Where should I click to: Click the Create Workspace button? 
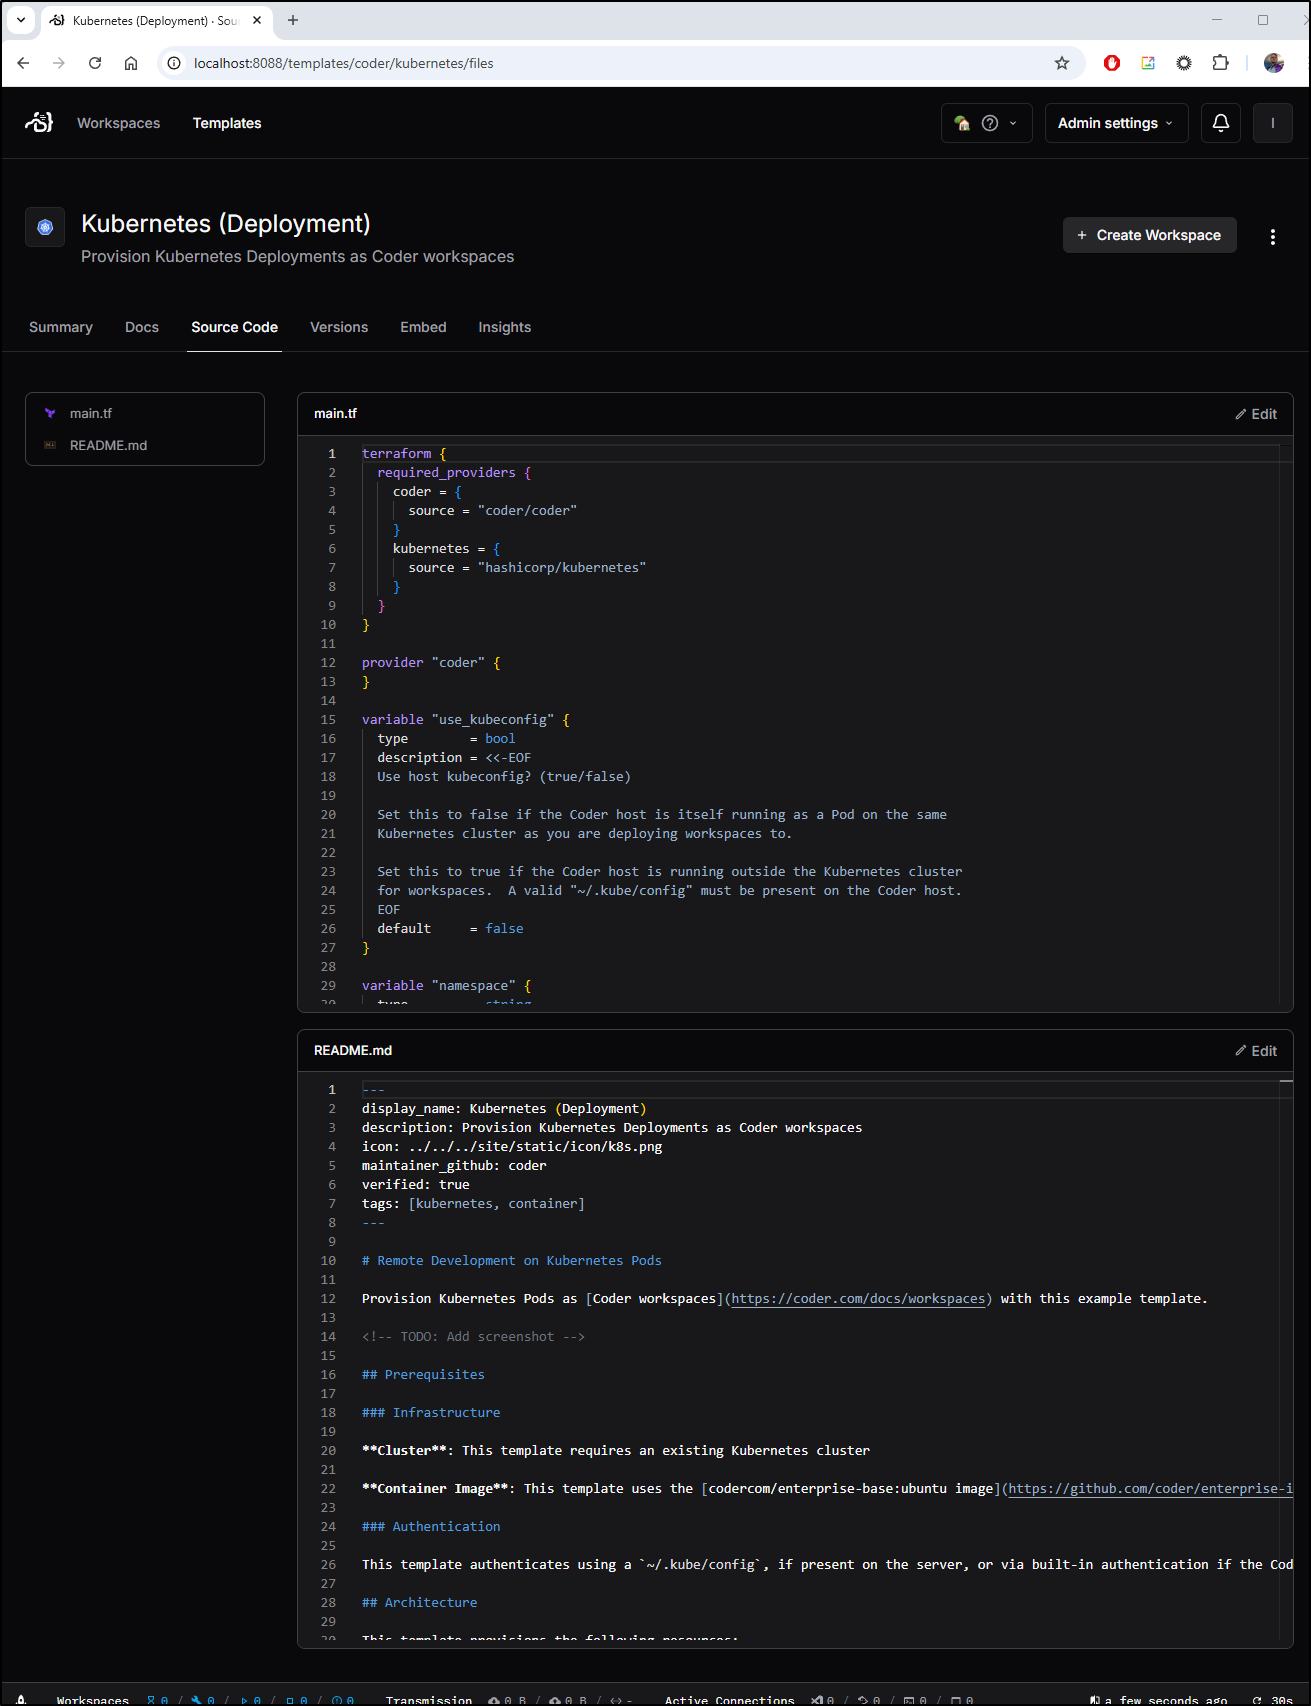pyautogui.click(x=1149, y=235)
